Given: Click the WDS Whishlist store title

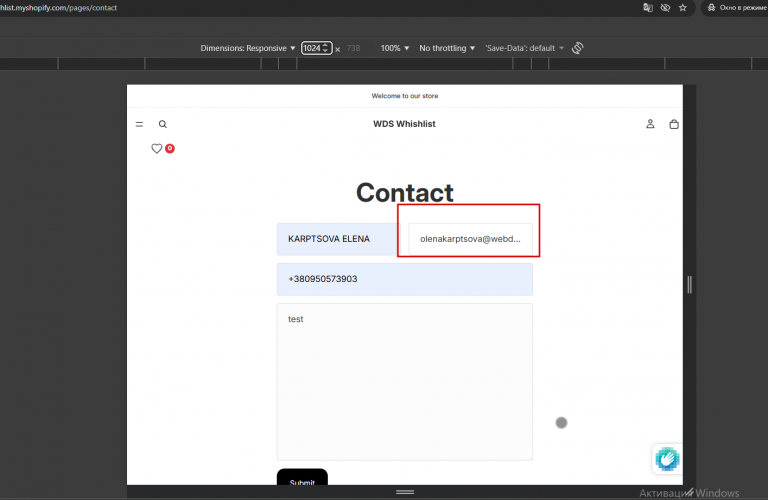Looking at the screenshot, I should [404, 124].
